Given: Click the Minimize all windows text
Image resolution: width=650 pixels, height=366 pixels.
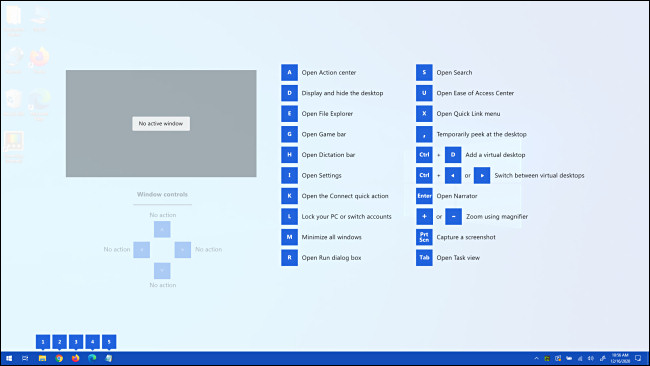Looking at the screenshot, I should [x=332, y=237].
